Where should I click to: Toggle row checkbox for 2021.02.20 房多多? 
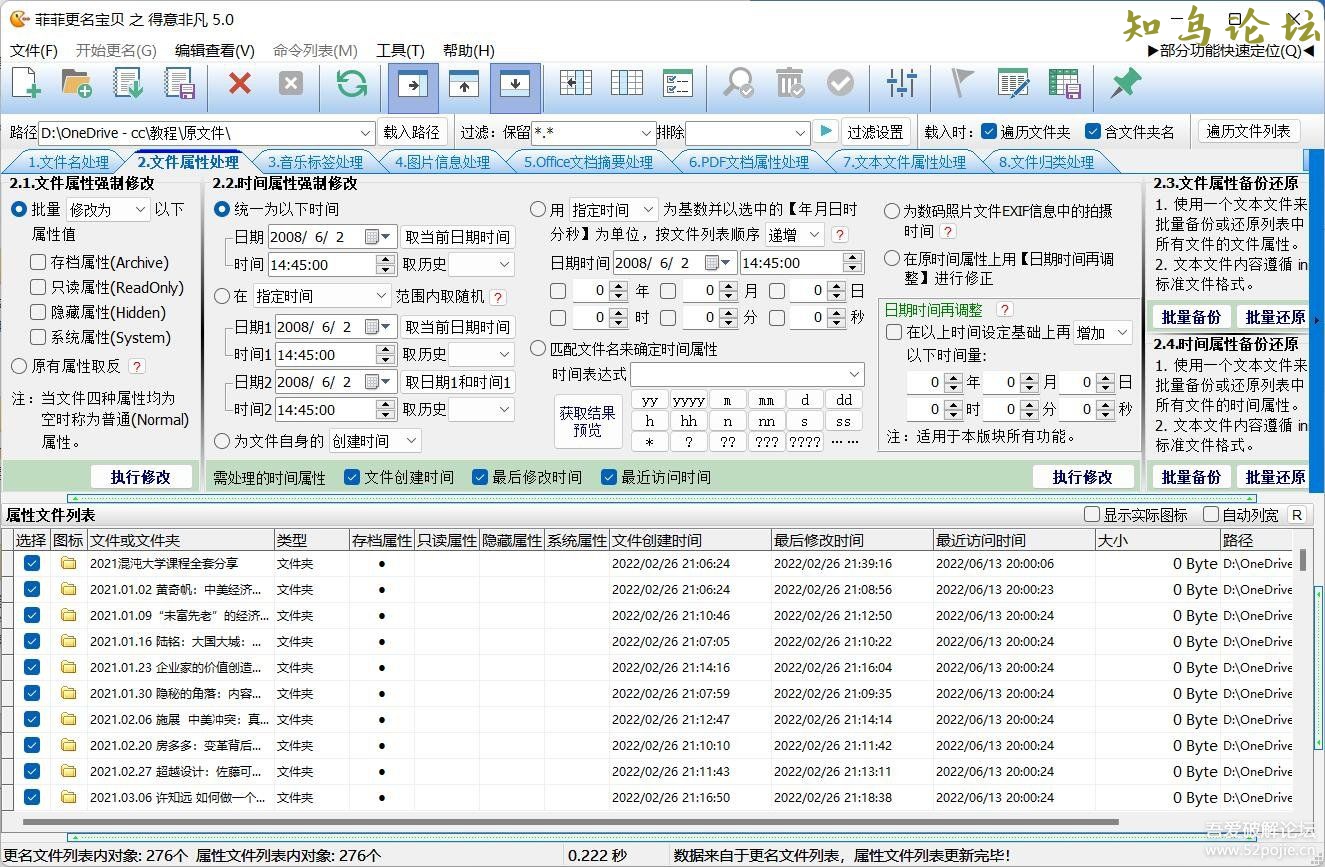(x=32, y=745)
